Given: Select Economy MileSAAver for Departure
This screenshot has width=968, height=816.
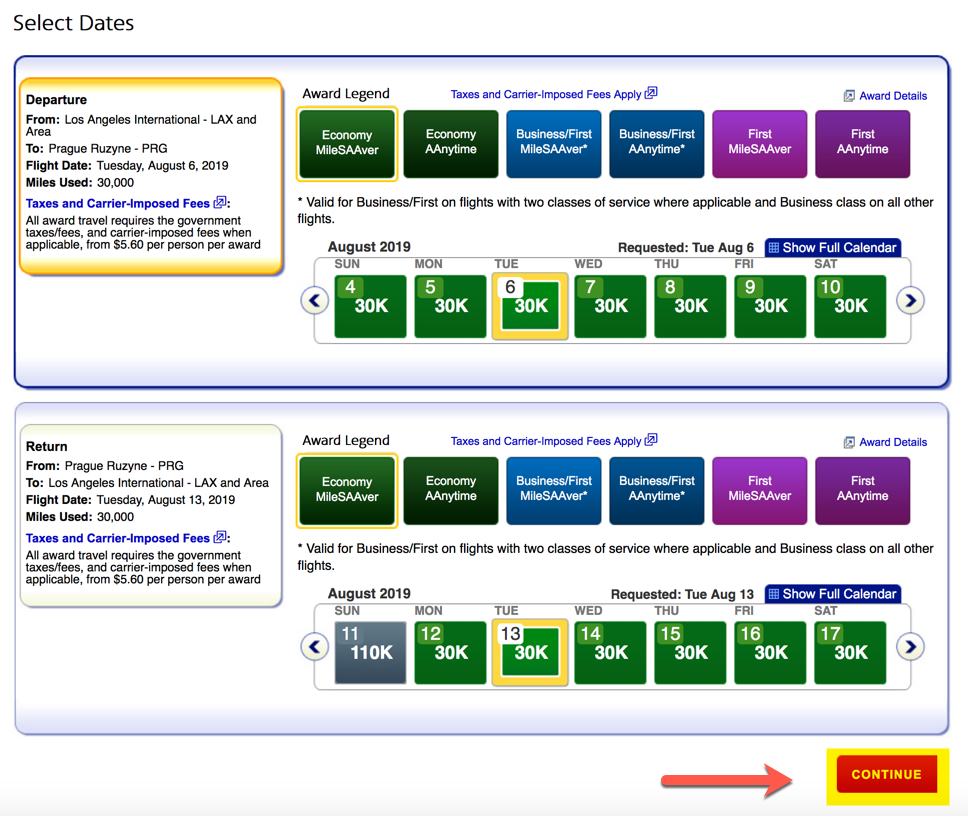Looking at the screenshot, I should (x=347, y=143).
